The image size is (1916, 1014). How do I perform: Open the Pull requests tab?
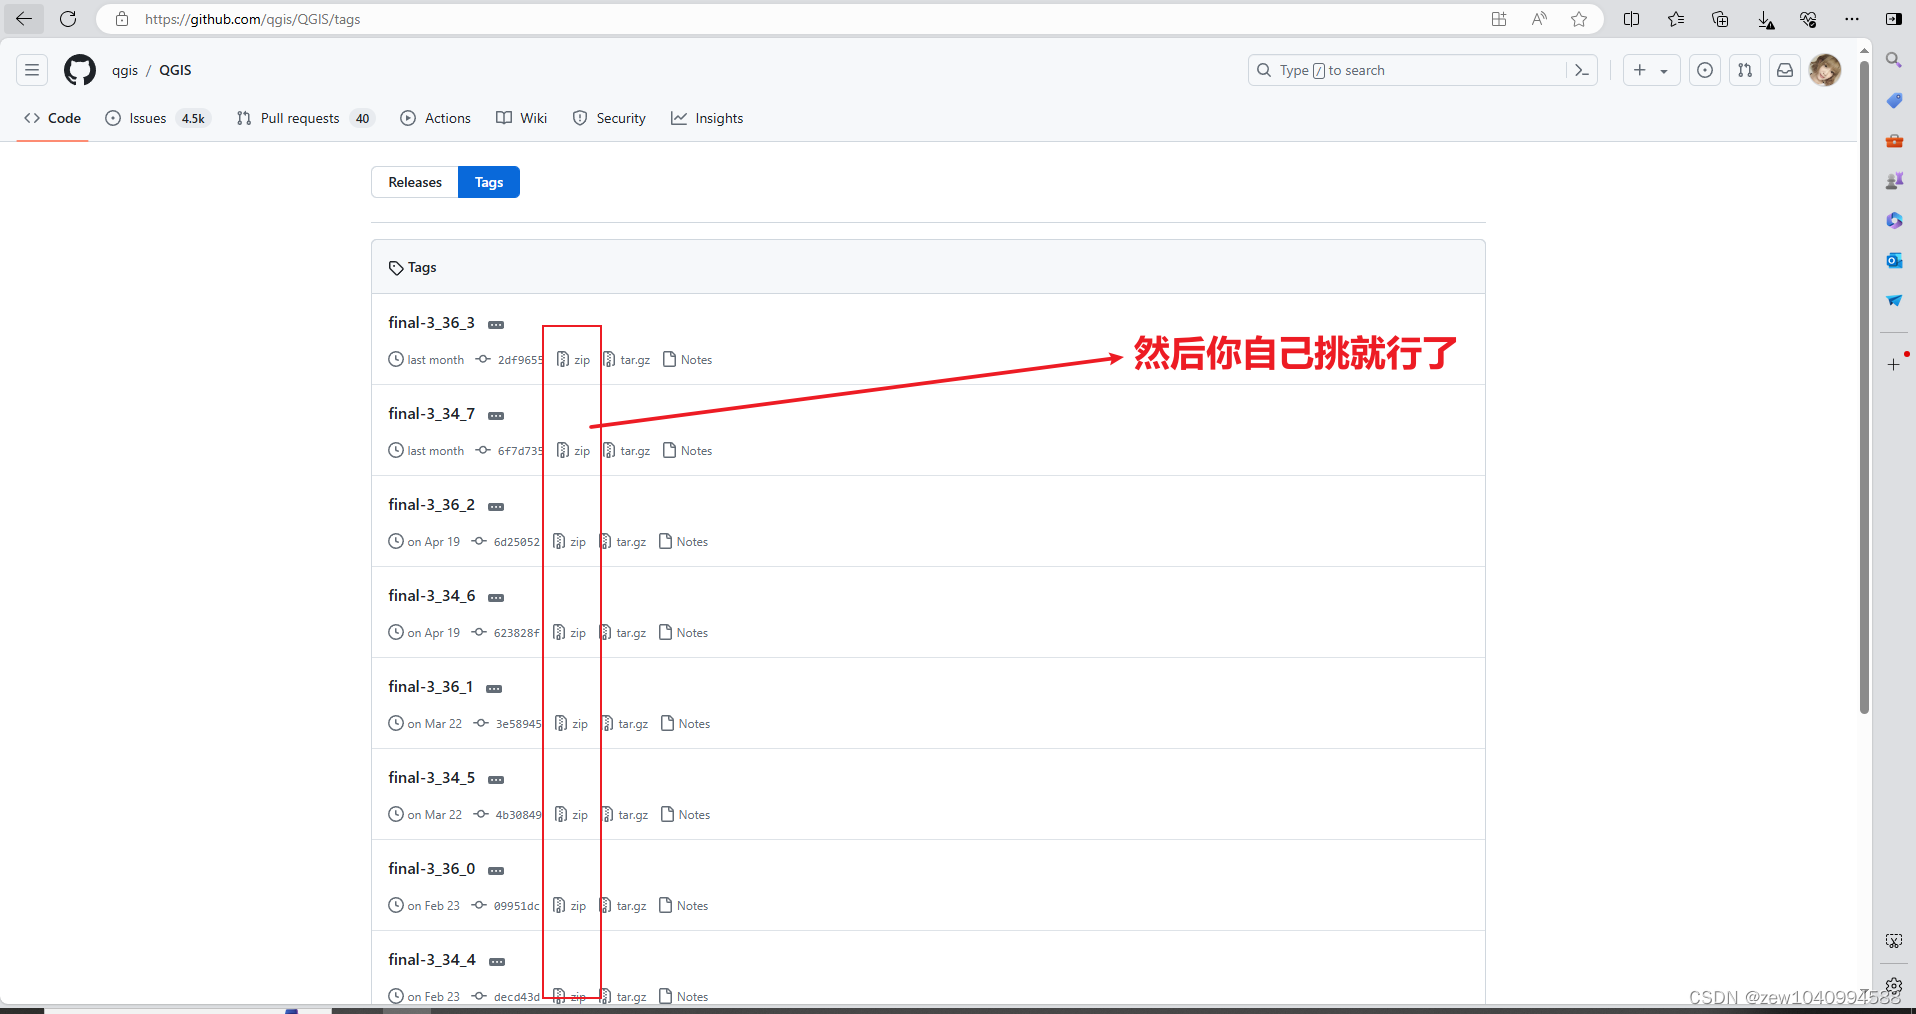click(305, 118)
